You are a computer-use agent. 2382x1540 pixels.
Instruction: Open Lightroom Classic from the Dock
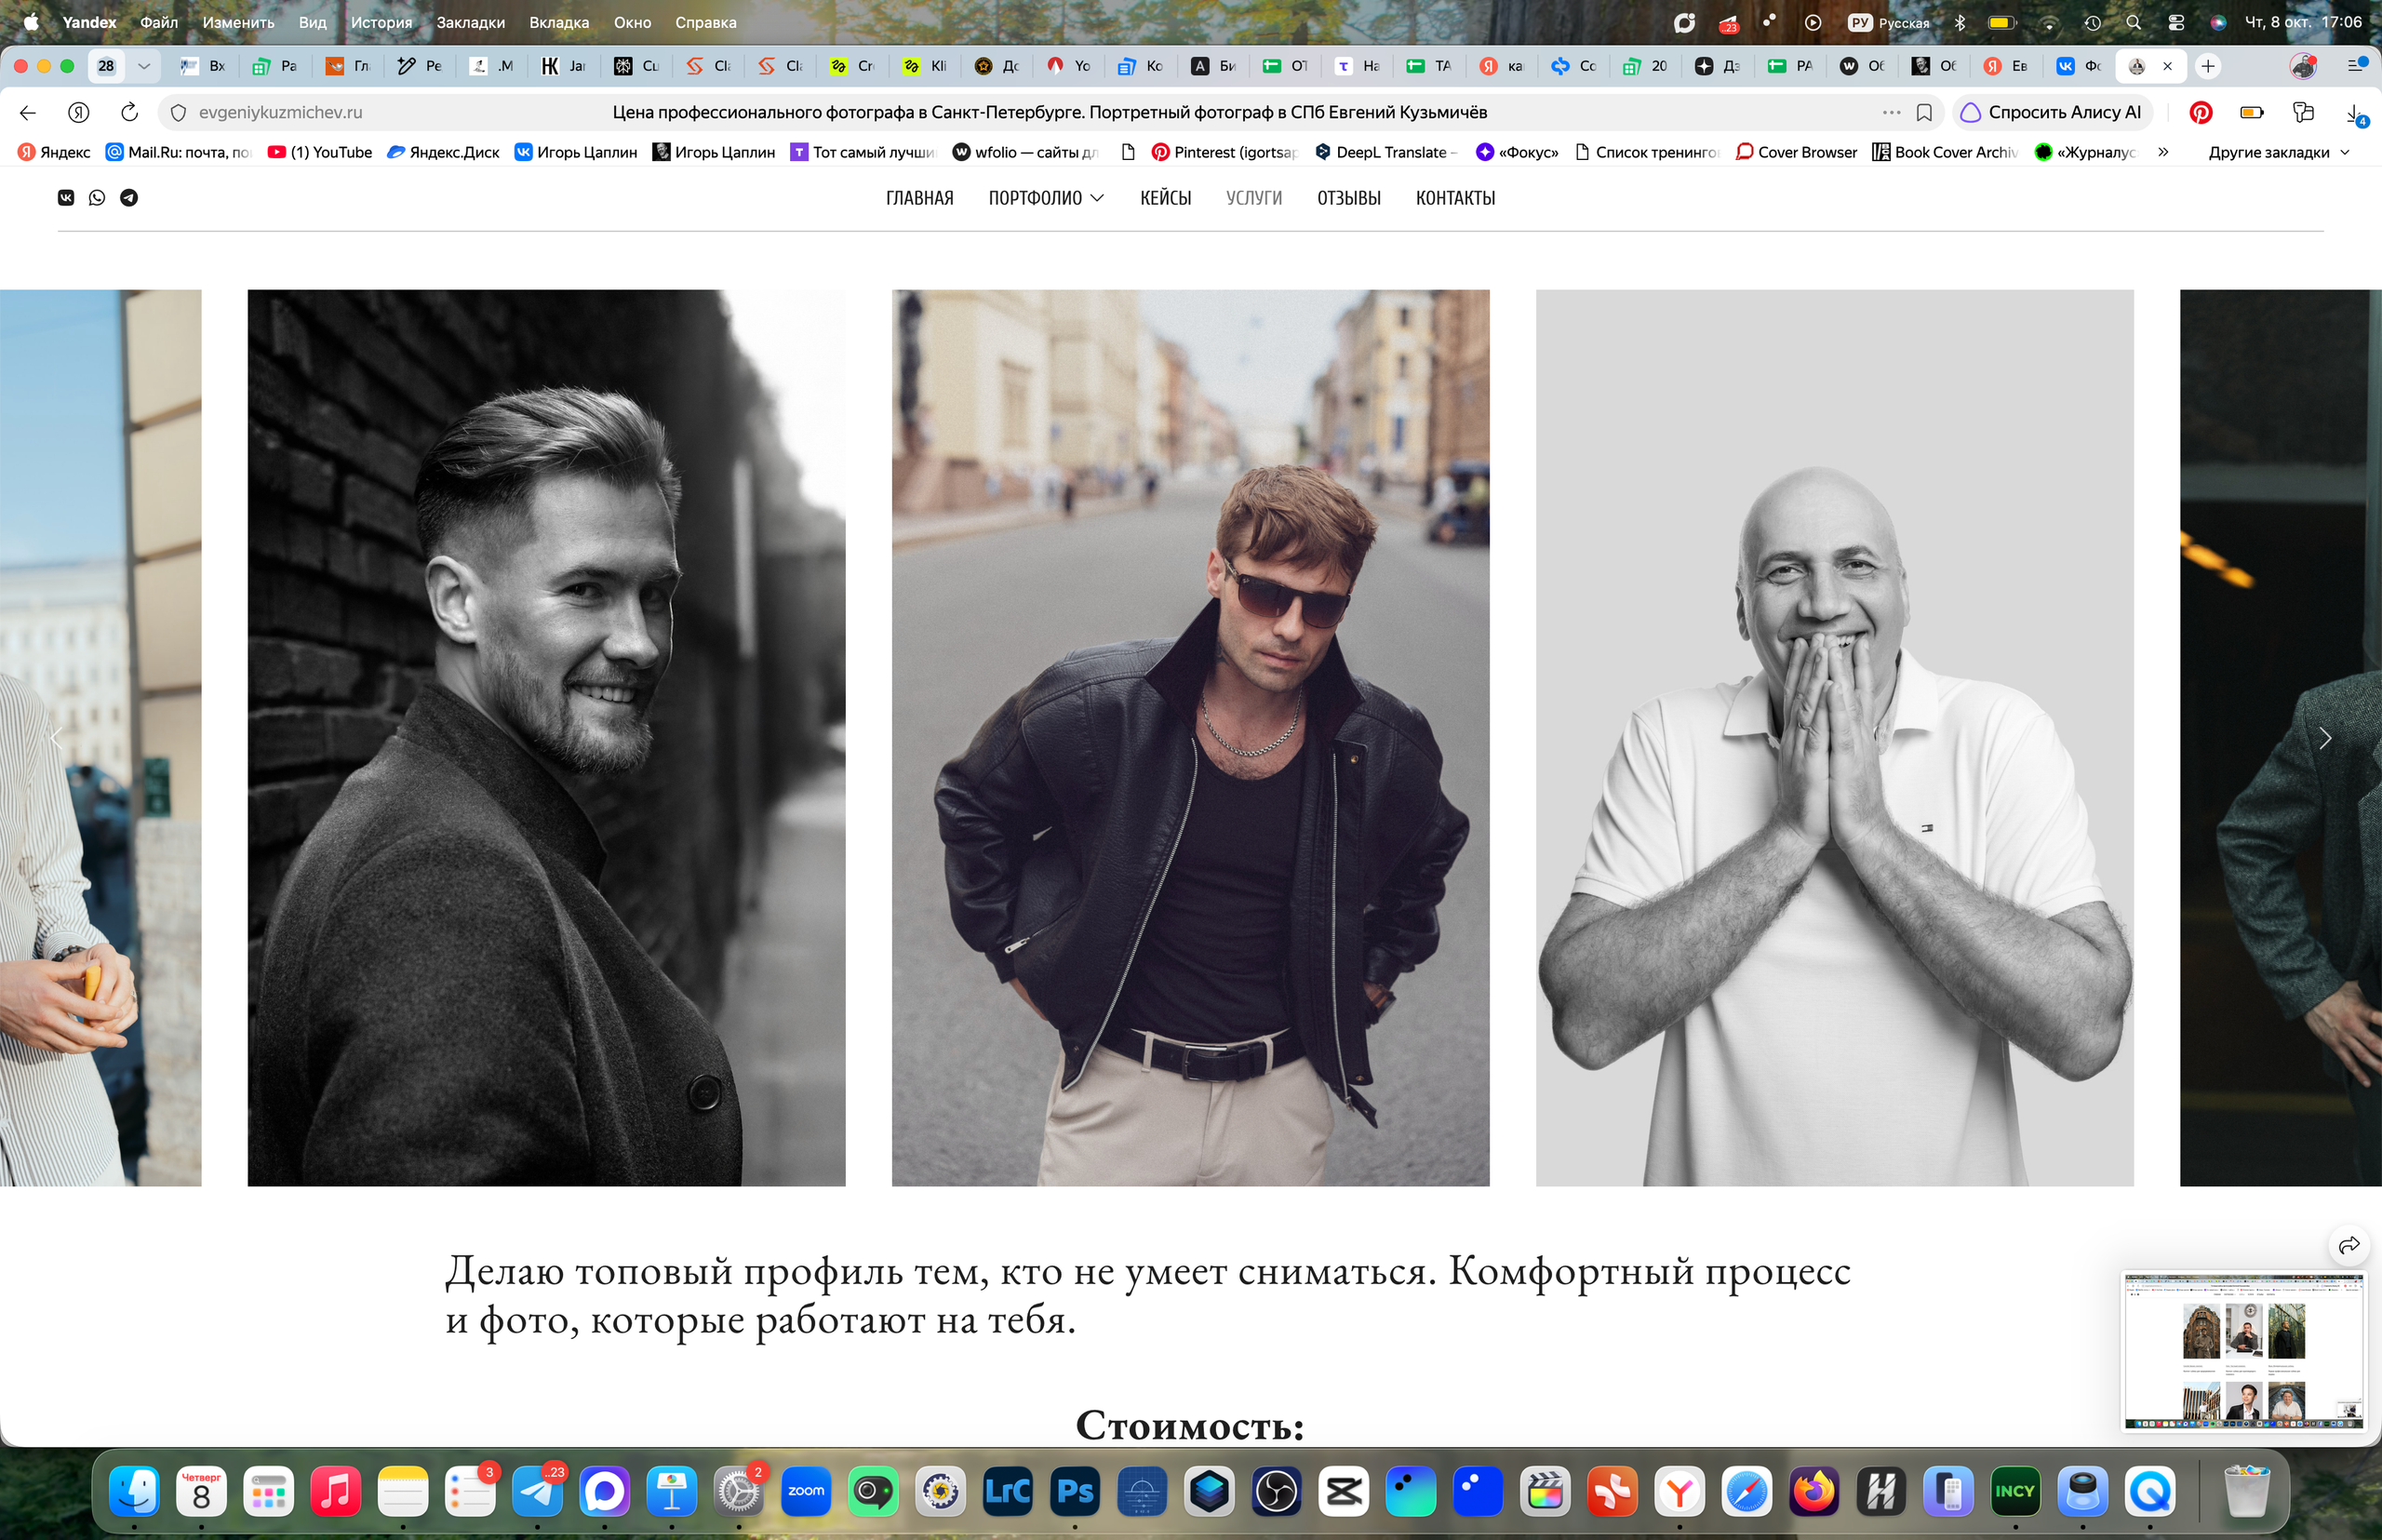[1008, 1492]
